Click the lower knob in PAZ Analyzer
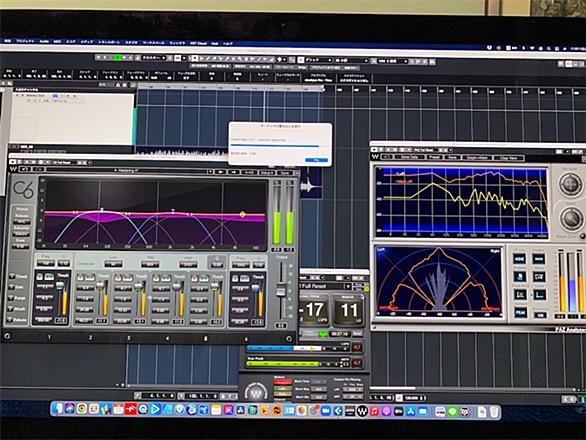 [572, 218]
